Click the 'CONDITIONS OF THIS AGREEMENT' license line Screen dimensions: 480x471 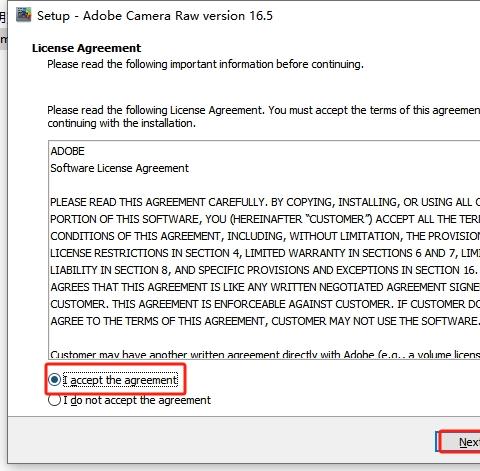coord(265,236)
